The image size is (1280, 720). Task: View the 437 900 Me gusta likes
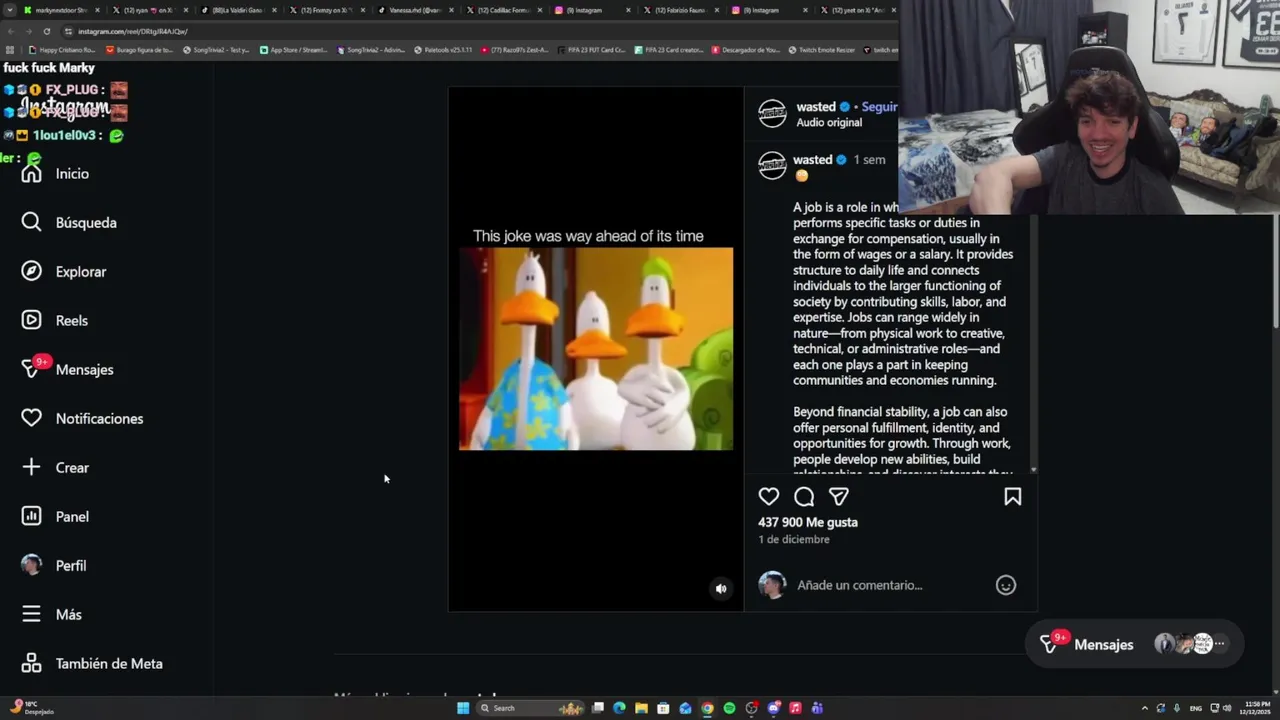[x=808, y=522]
